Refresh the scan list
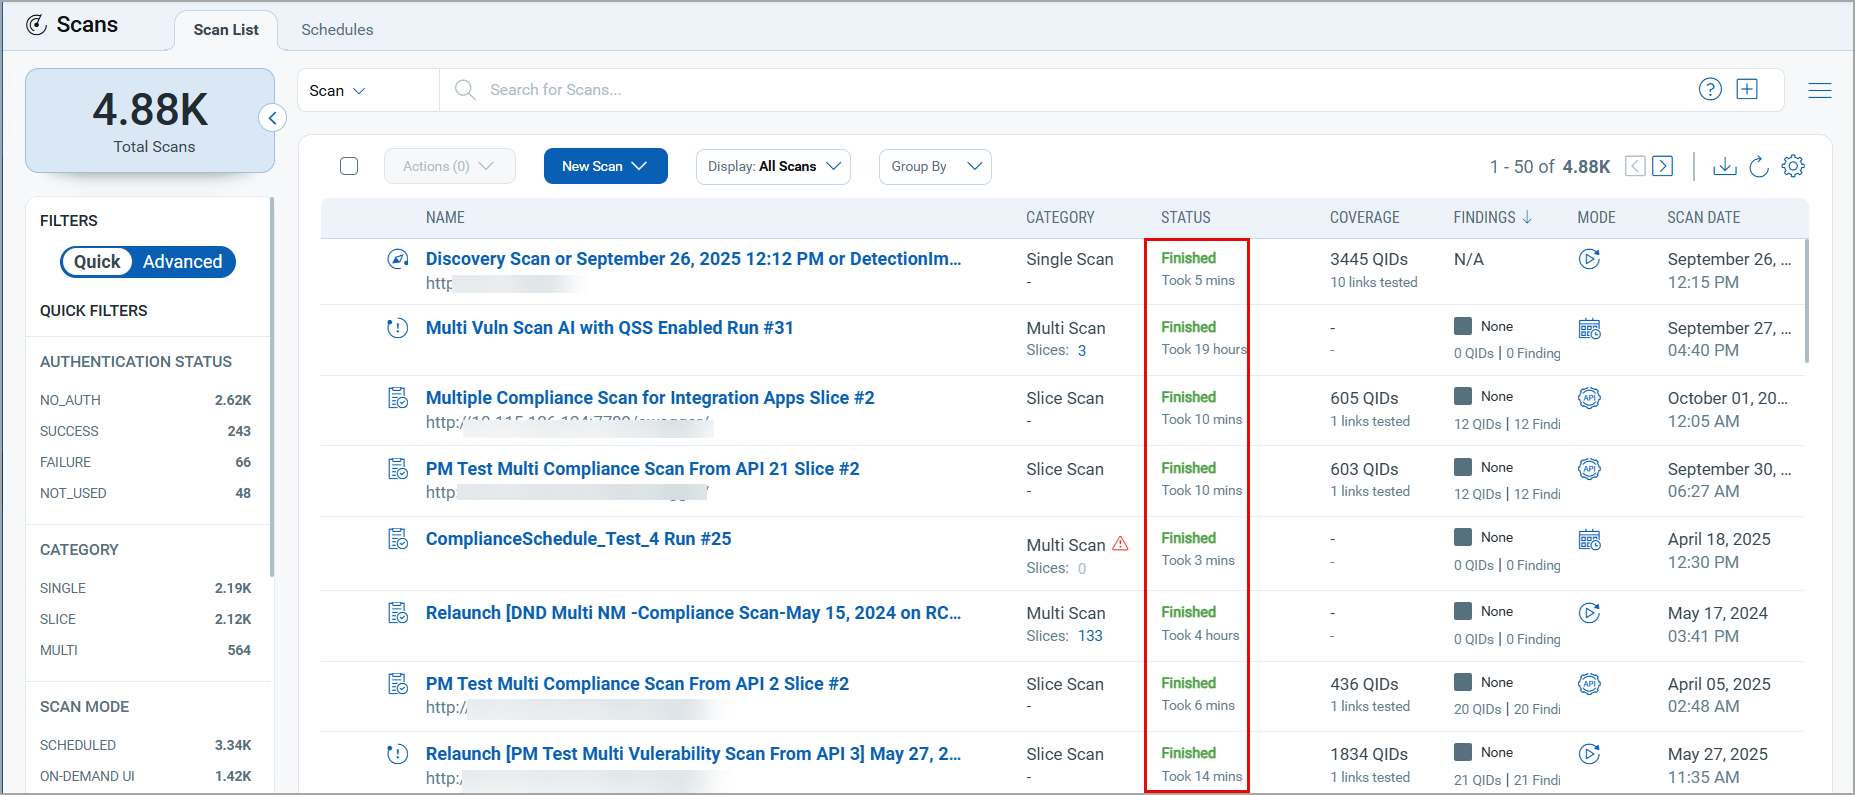The image size is (1855, 795). click(1759, 166)
